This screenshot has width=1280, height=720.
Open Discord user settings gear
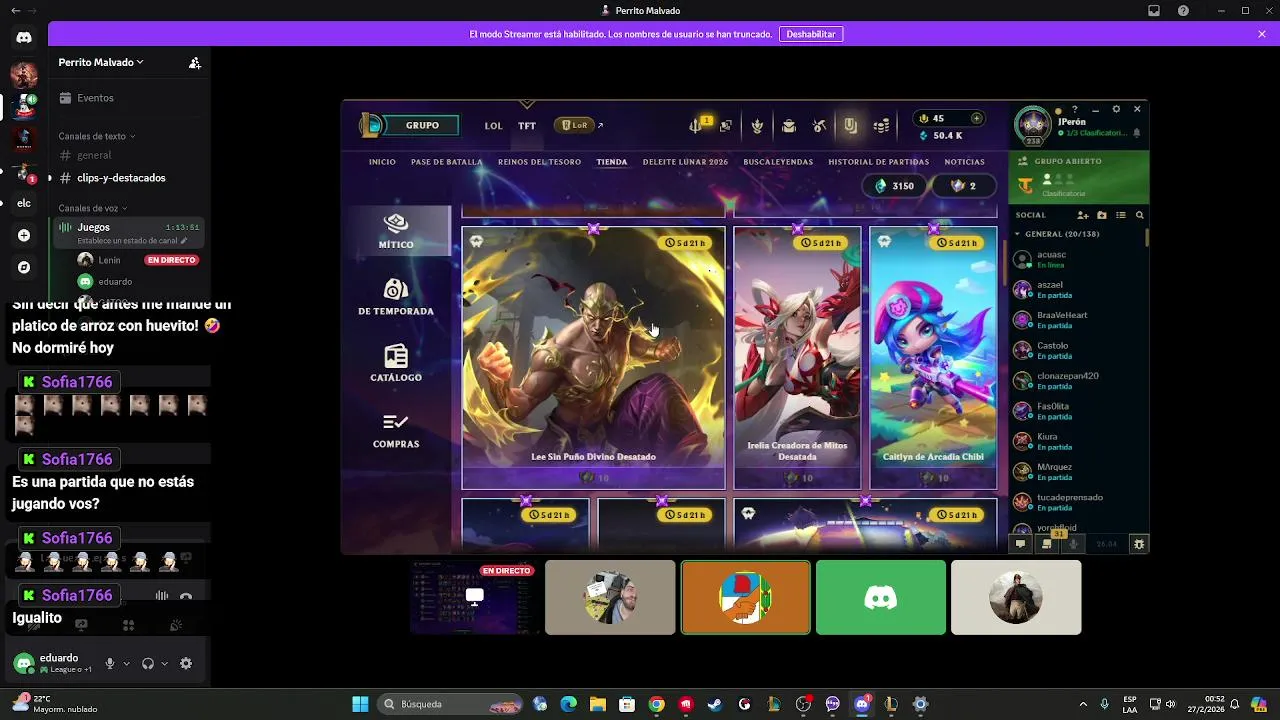coord(186,663)
